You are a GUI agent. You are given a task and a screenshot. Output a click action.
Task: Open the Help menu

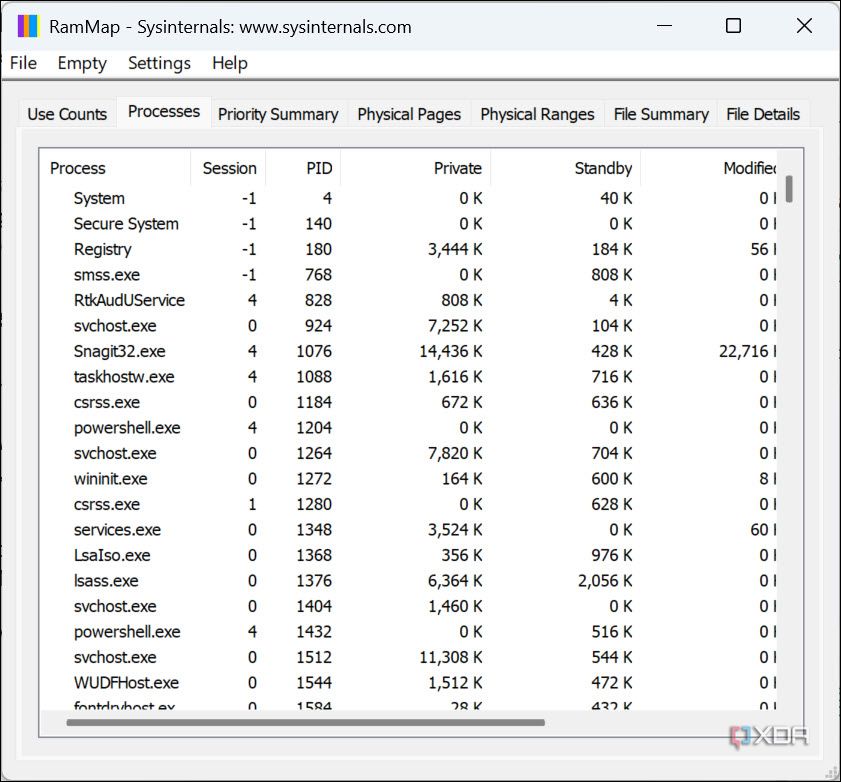pyautogui.click(x=229, y=63)
